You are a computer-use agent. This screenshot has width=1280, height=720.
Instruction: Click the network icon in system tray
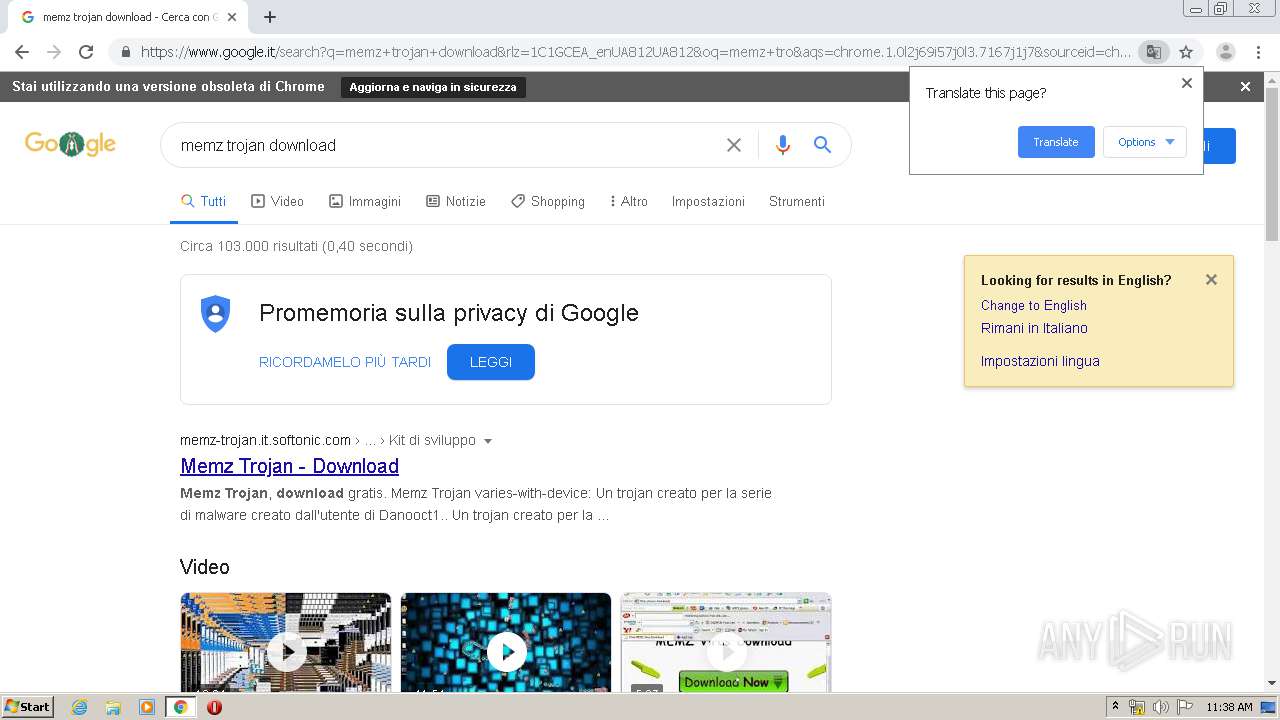point(1137,707)
